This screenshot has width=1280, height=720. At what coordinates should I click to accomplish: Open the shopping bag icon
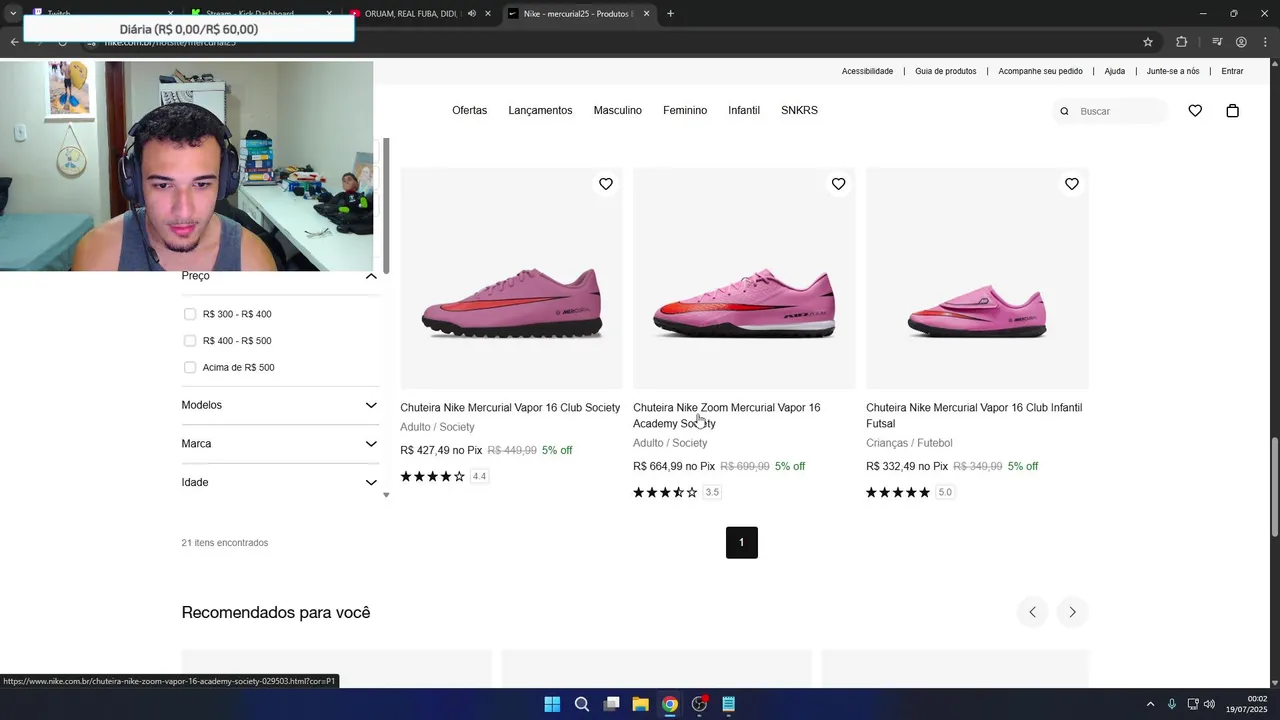1233,111
